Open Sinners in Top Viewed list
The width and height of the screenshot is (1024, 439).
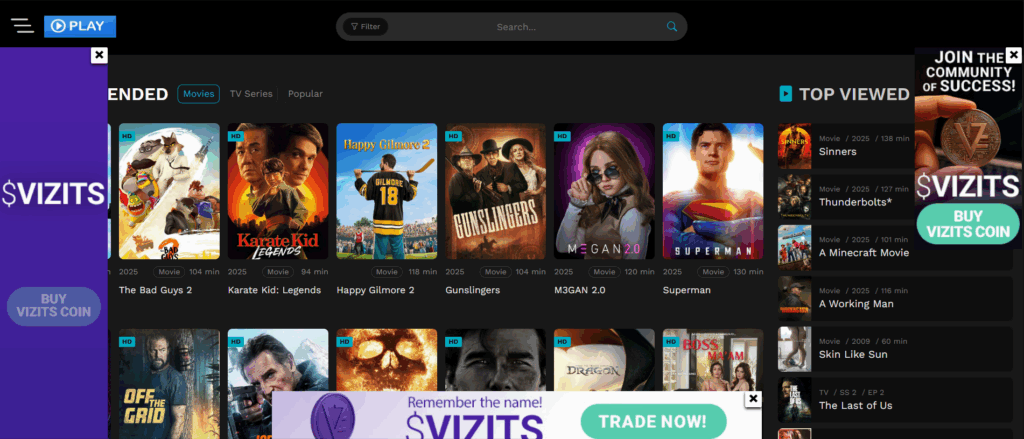(838, 152)
